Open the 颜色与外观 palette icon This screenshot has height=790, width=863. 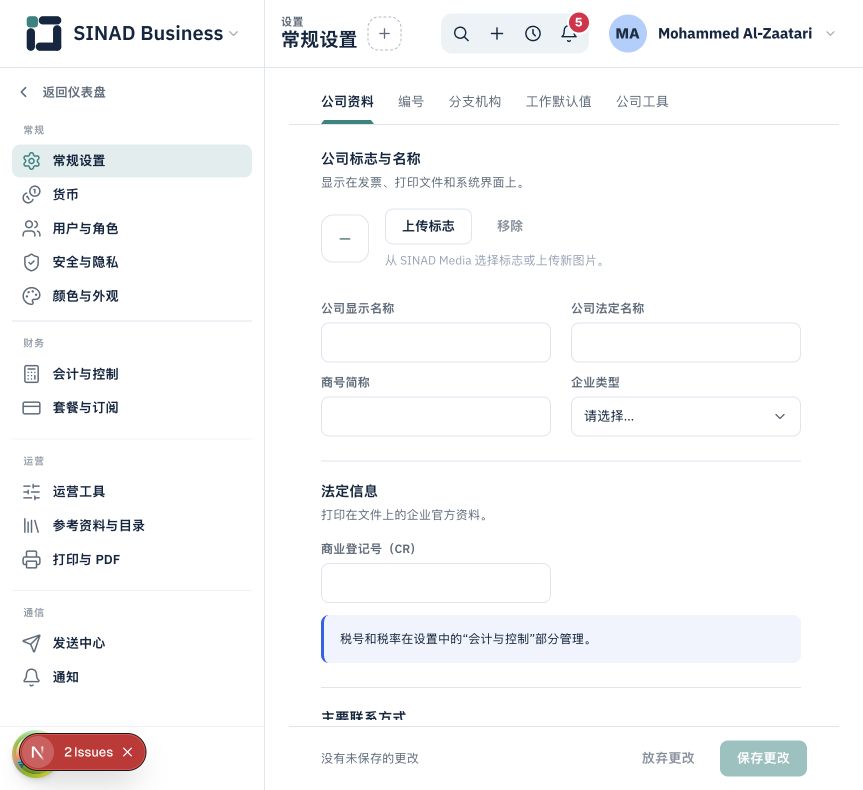tap(31, 296)
